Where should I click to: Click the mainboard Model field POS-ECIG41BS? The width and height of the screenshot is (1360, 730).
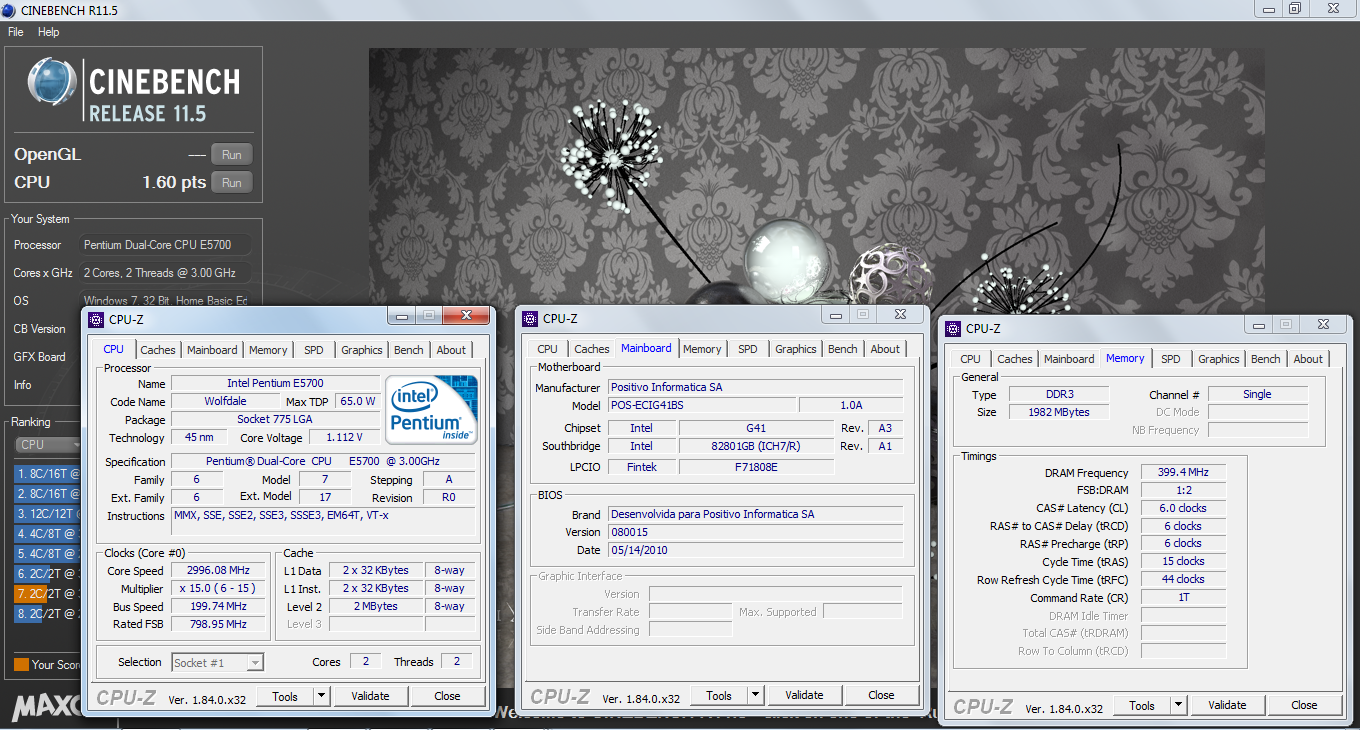(702, 406)
